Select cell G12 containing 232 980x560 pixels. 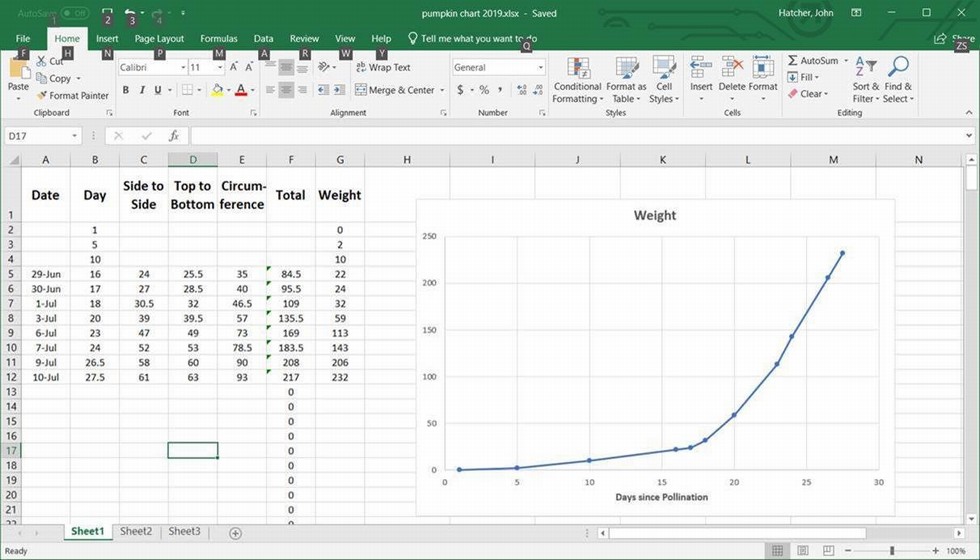click(x=340, y=377)
